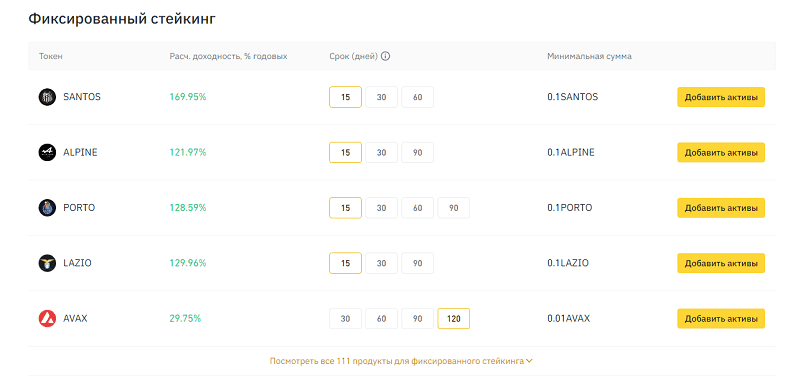
Task: Click the ALPINE token logo icon
Action: (47, 153)
